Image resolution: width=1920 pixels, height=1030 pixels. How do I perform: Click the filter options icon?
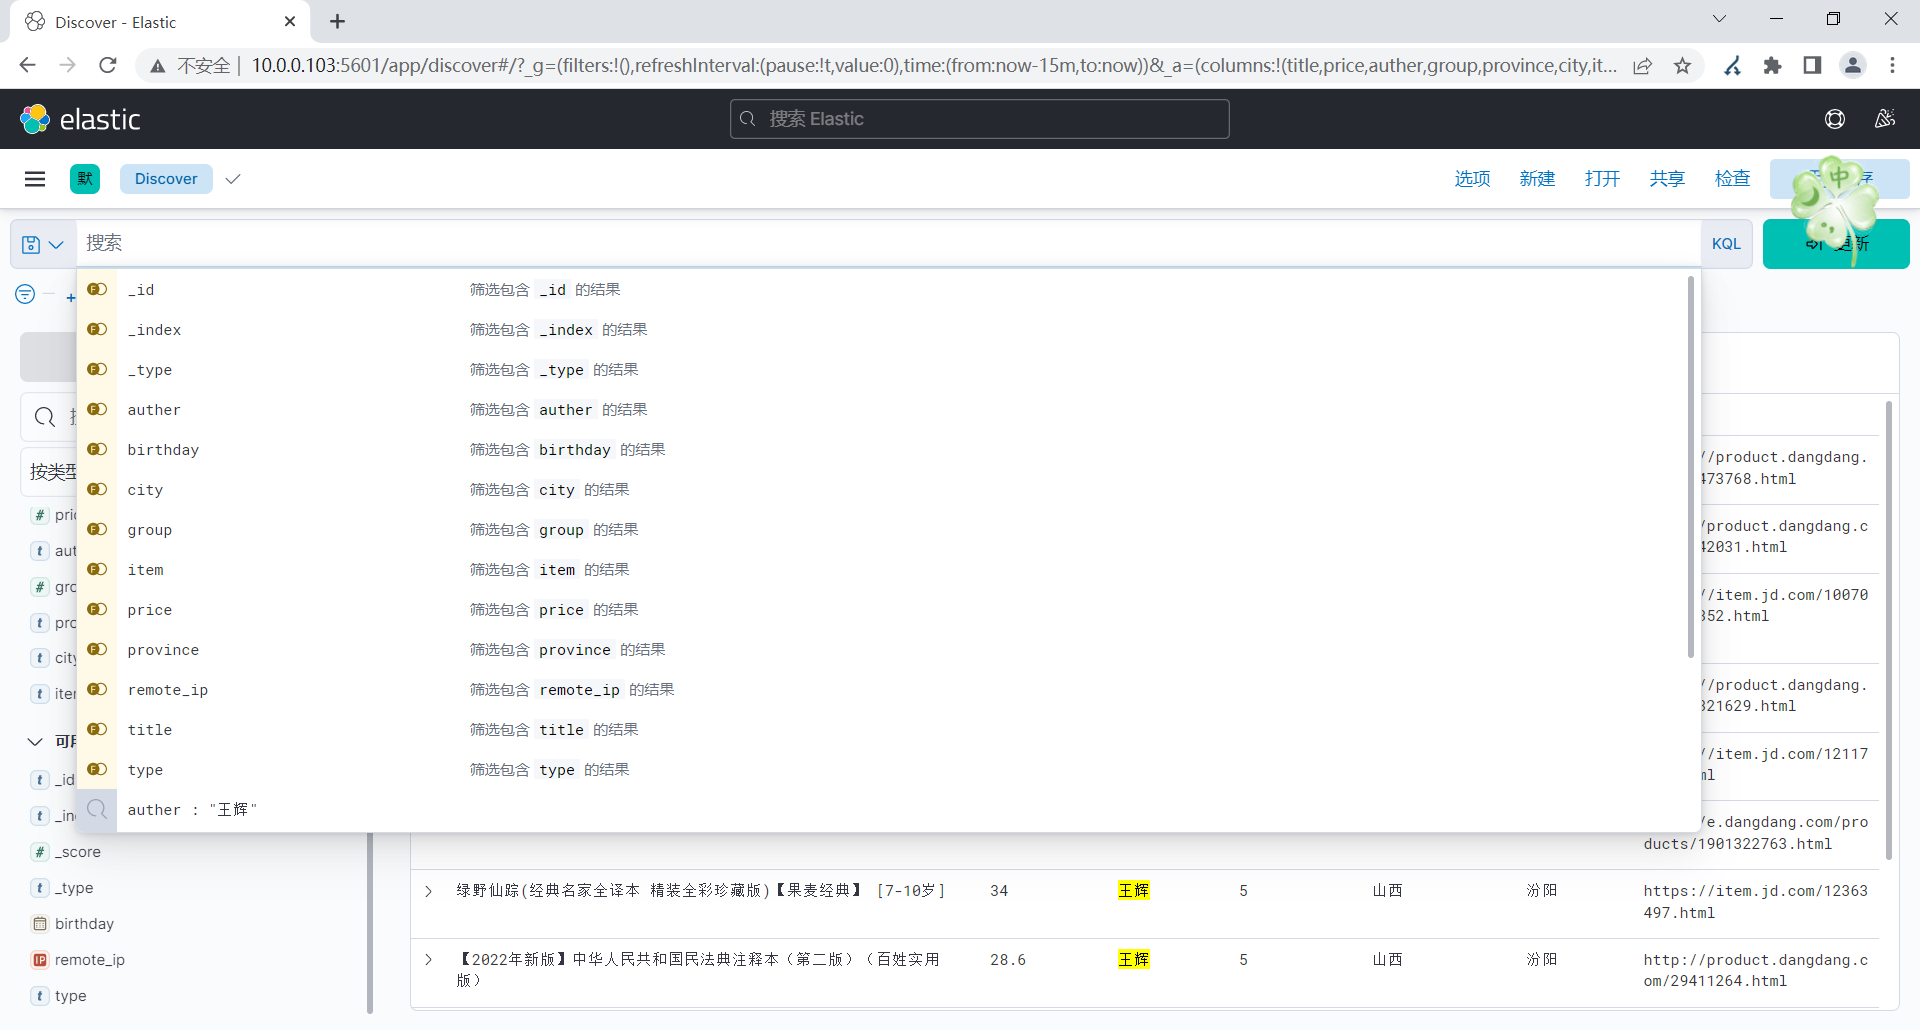coord(25,294)
